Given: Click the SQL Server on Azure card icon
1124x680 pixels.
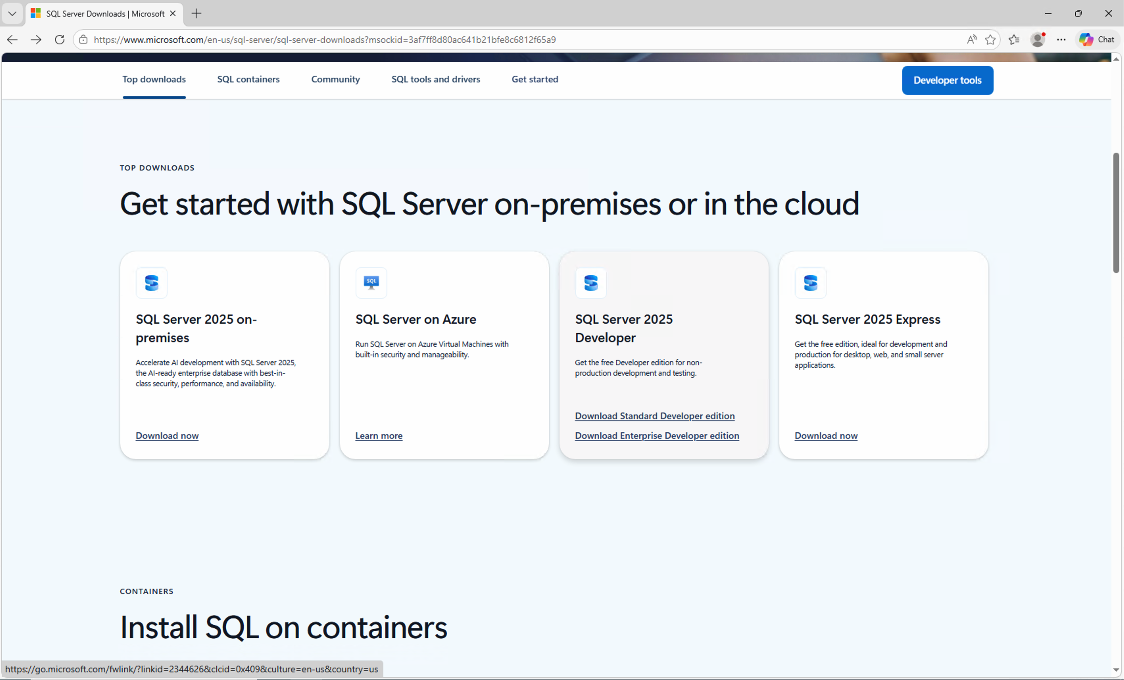Looking at the screenshot, I should click(x=371, y=283).
